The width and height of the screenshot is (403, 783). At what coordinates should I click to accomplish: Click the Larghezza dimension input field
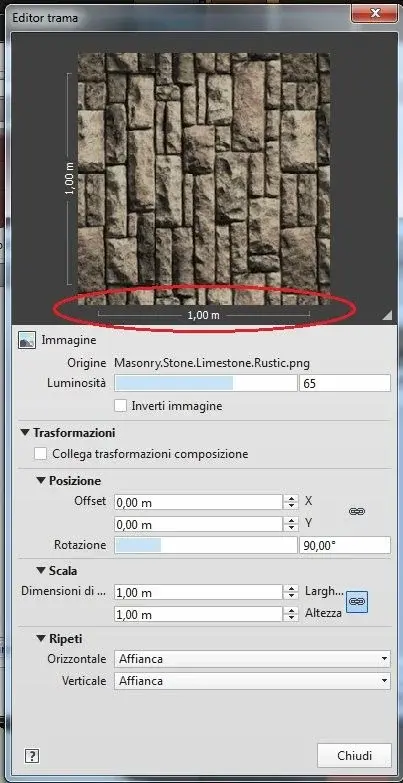[199, 592]
